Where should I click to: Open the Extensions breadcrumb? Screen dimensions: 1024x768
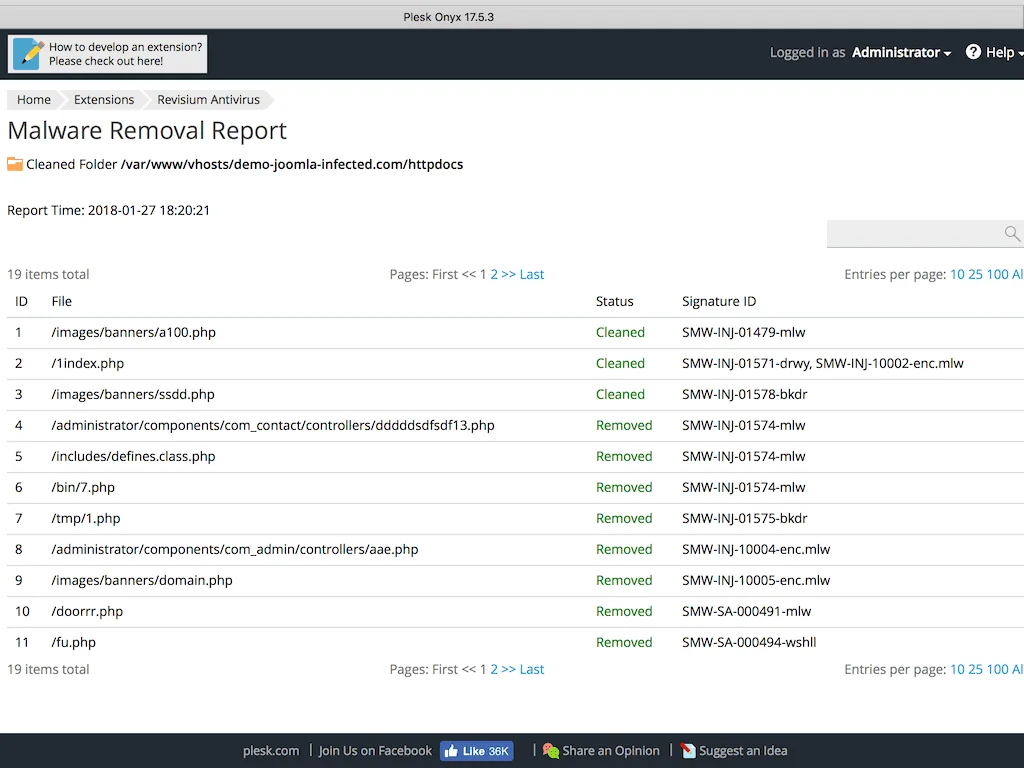pos(104,100)
